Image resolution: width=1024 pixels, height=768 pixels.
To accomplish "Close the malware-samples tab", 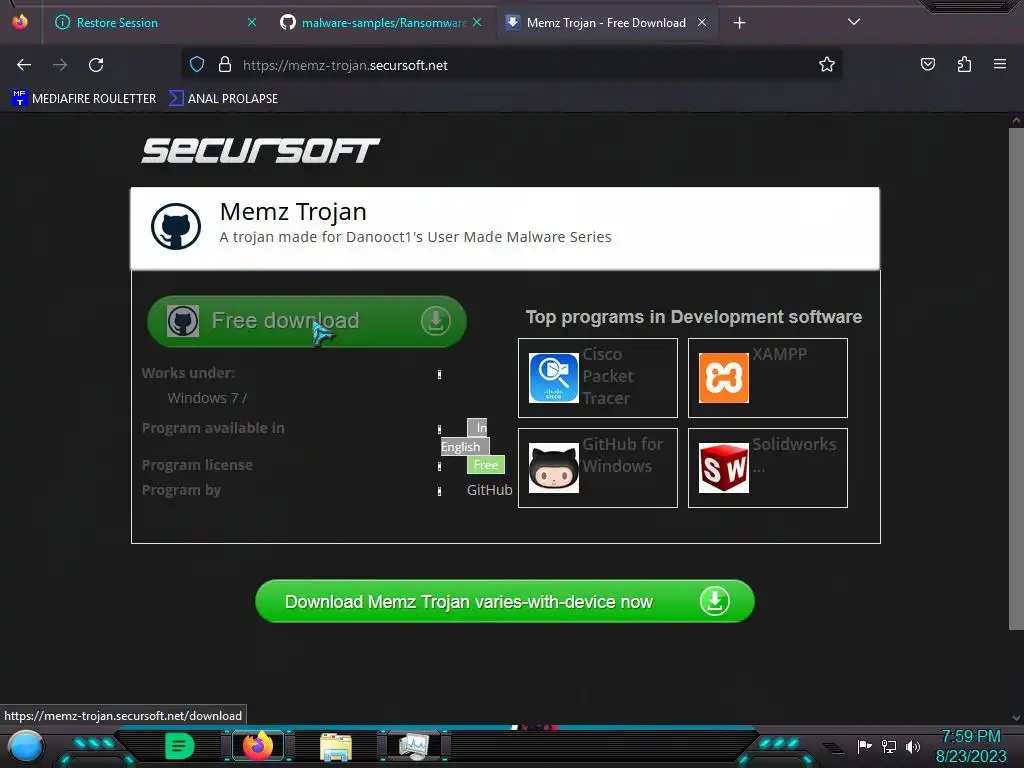I will [477, 22].
